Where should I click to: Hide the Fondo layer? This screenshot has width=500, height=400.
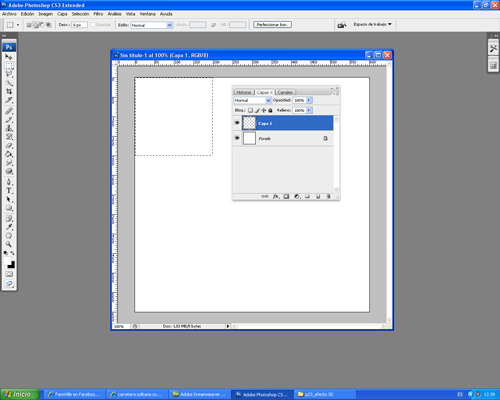[237, 138]
